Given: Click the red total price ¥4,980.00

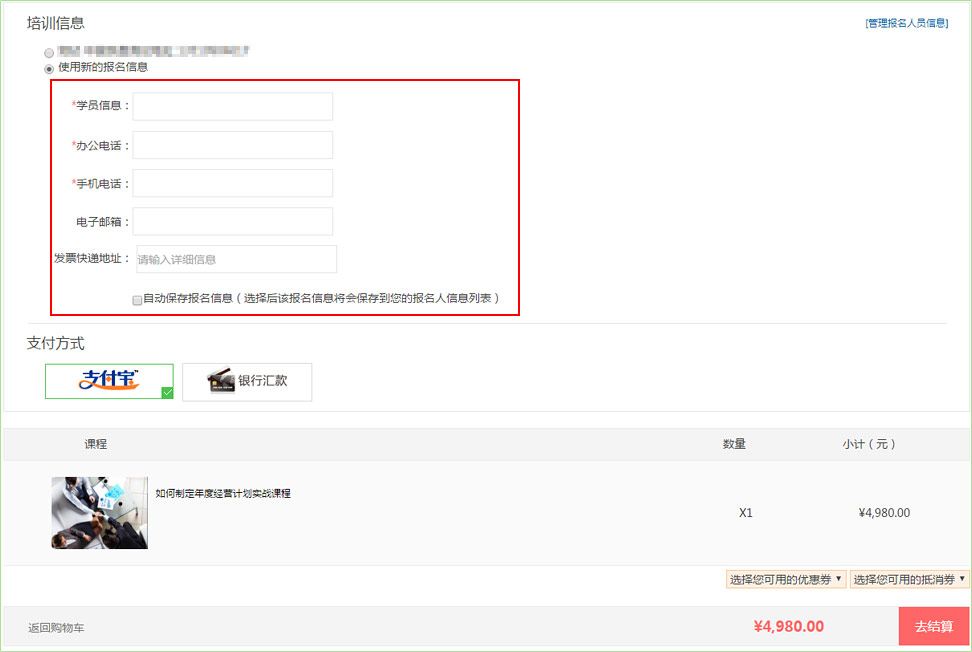Looking at the screenshot, I should tap(788, 627).
